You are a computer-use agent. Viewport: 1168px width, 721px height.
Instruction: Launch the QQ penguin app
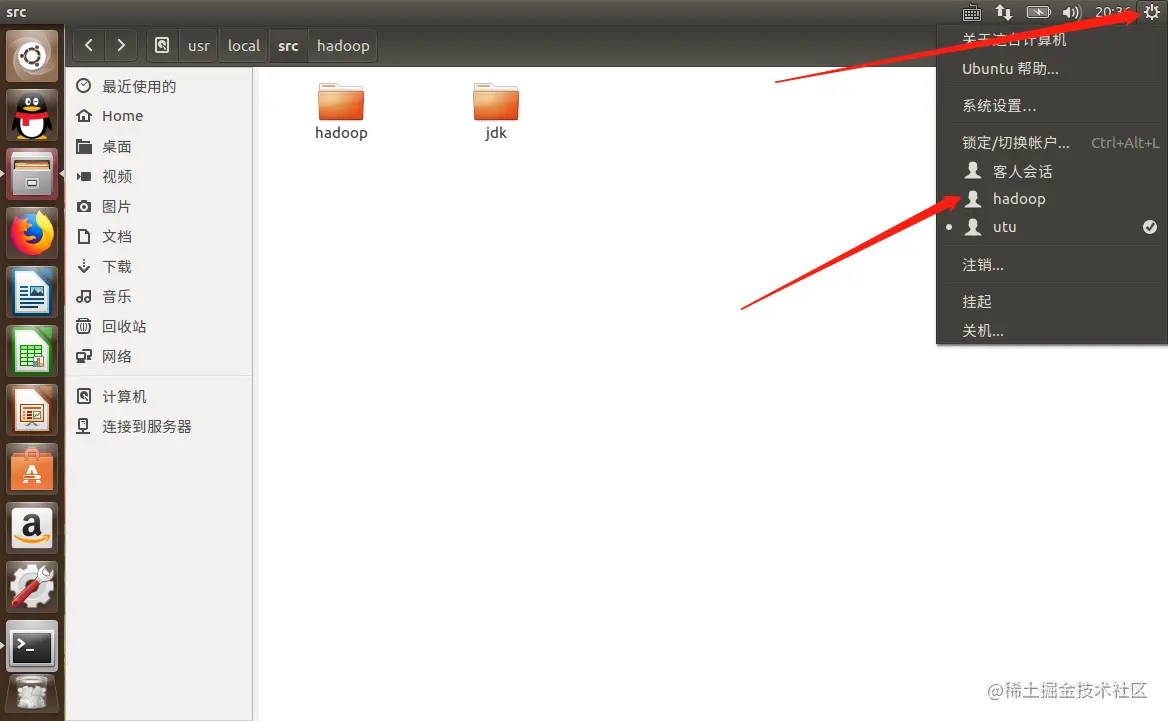pyautogui.click(x=32, y=115)
